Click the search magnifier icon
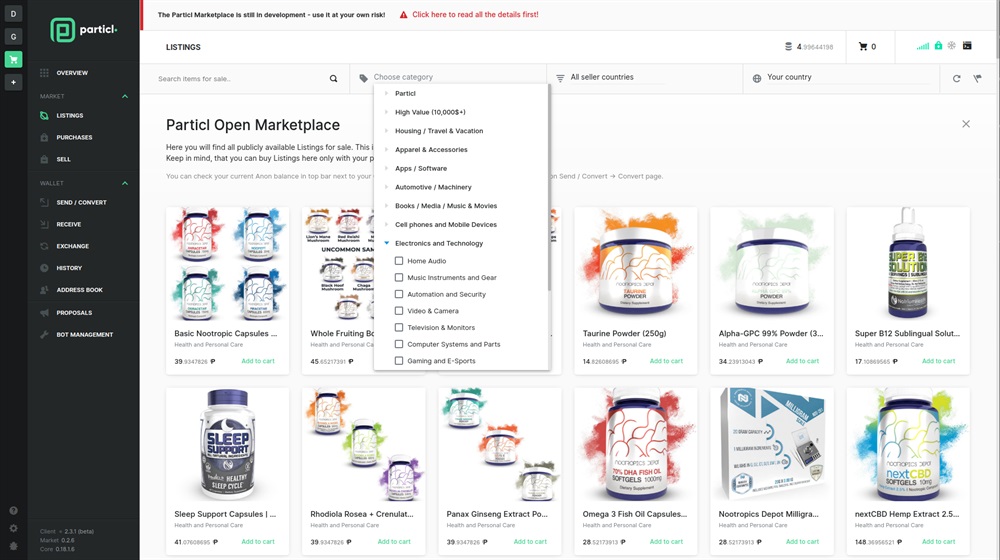This screenshot has height=560, width=1000. pos(334,78)
